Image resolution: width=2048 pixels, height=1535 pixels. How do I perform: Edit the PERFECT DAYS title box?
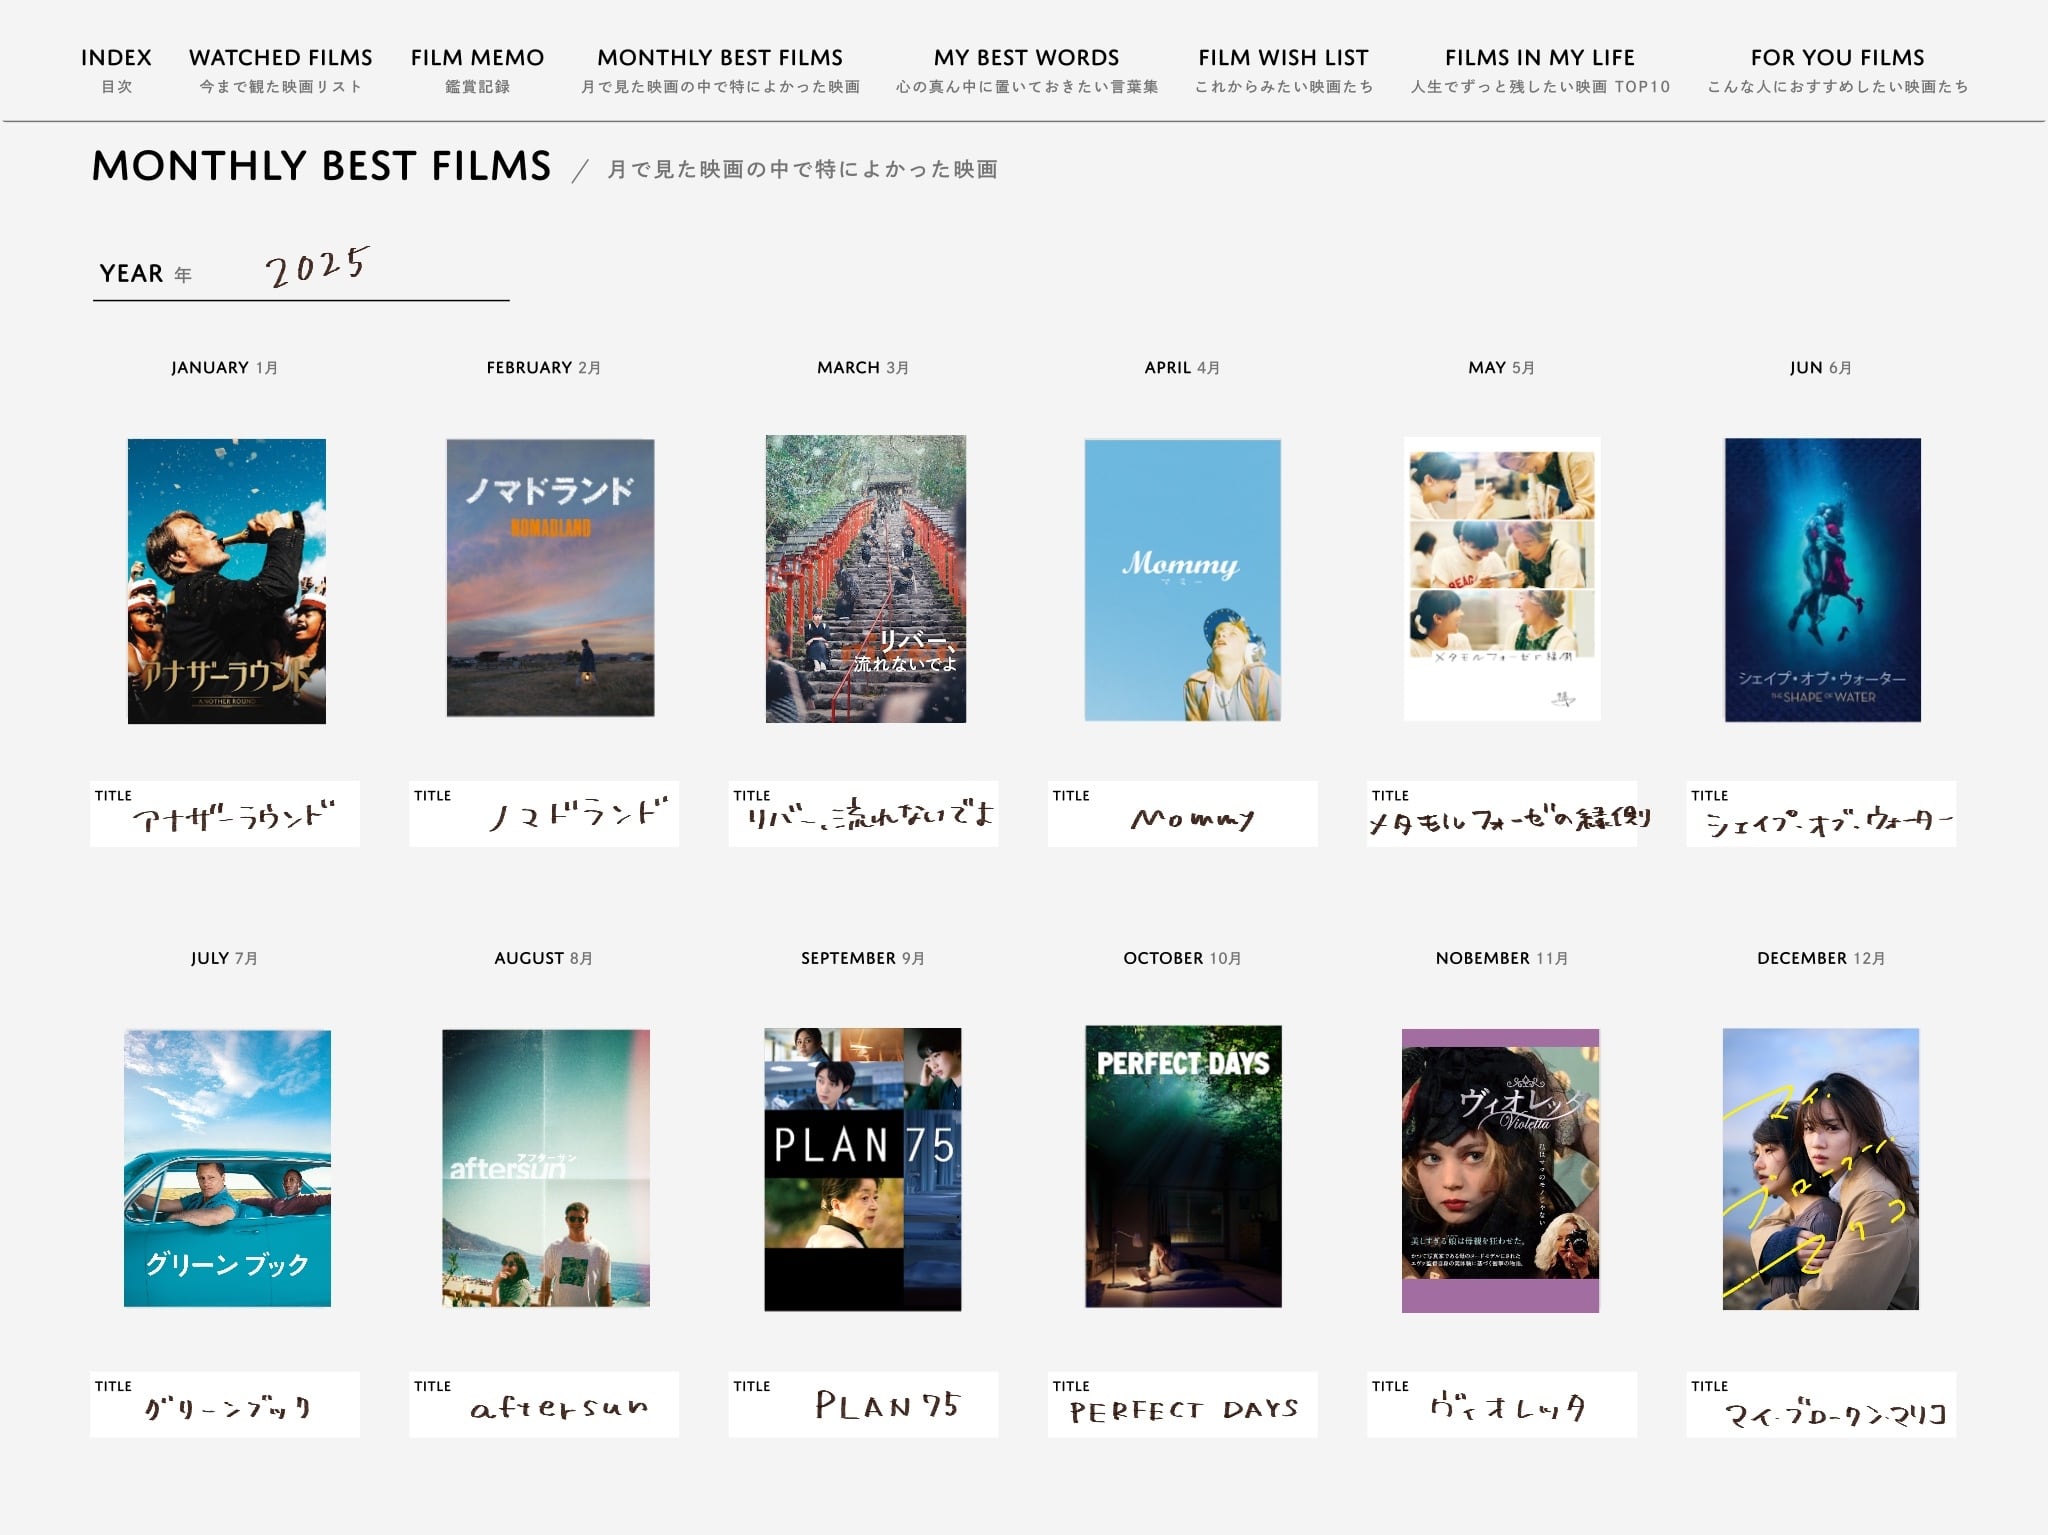point(1182,1405)
